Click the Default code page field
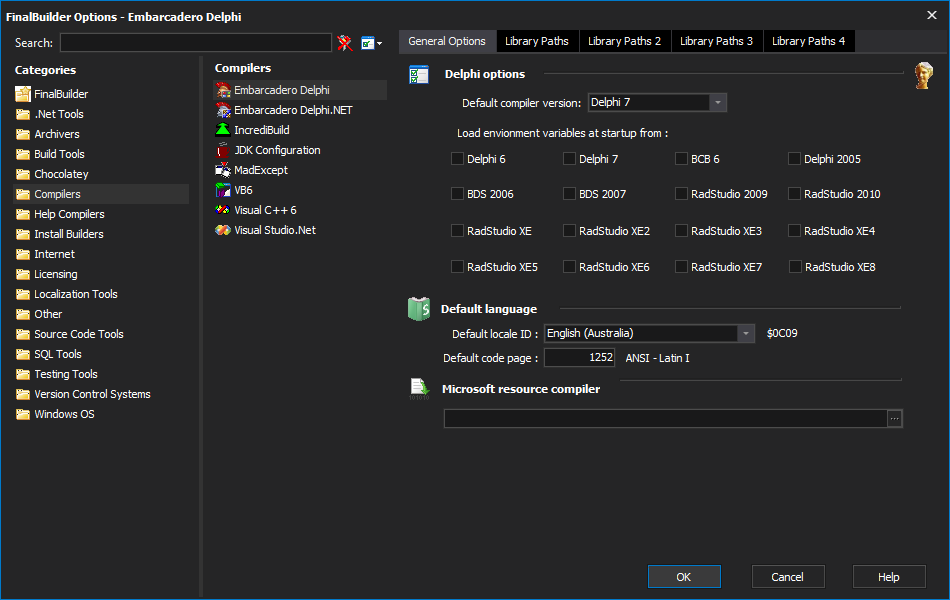This screenshot has height=600, width=950. click(x=580, y=358)
